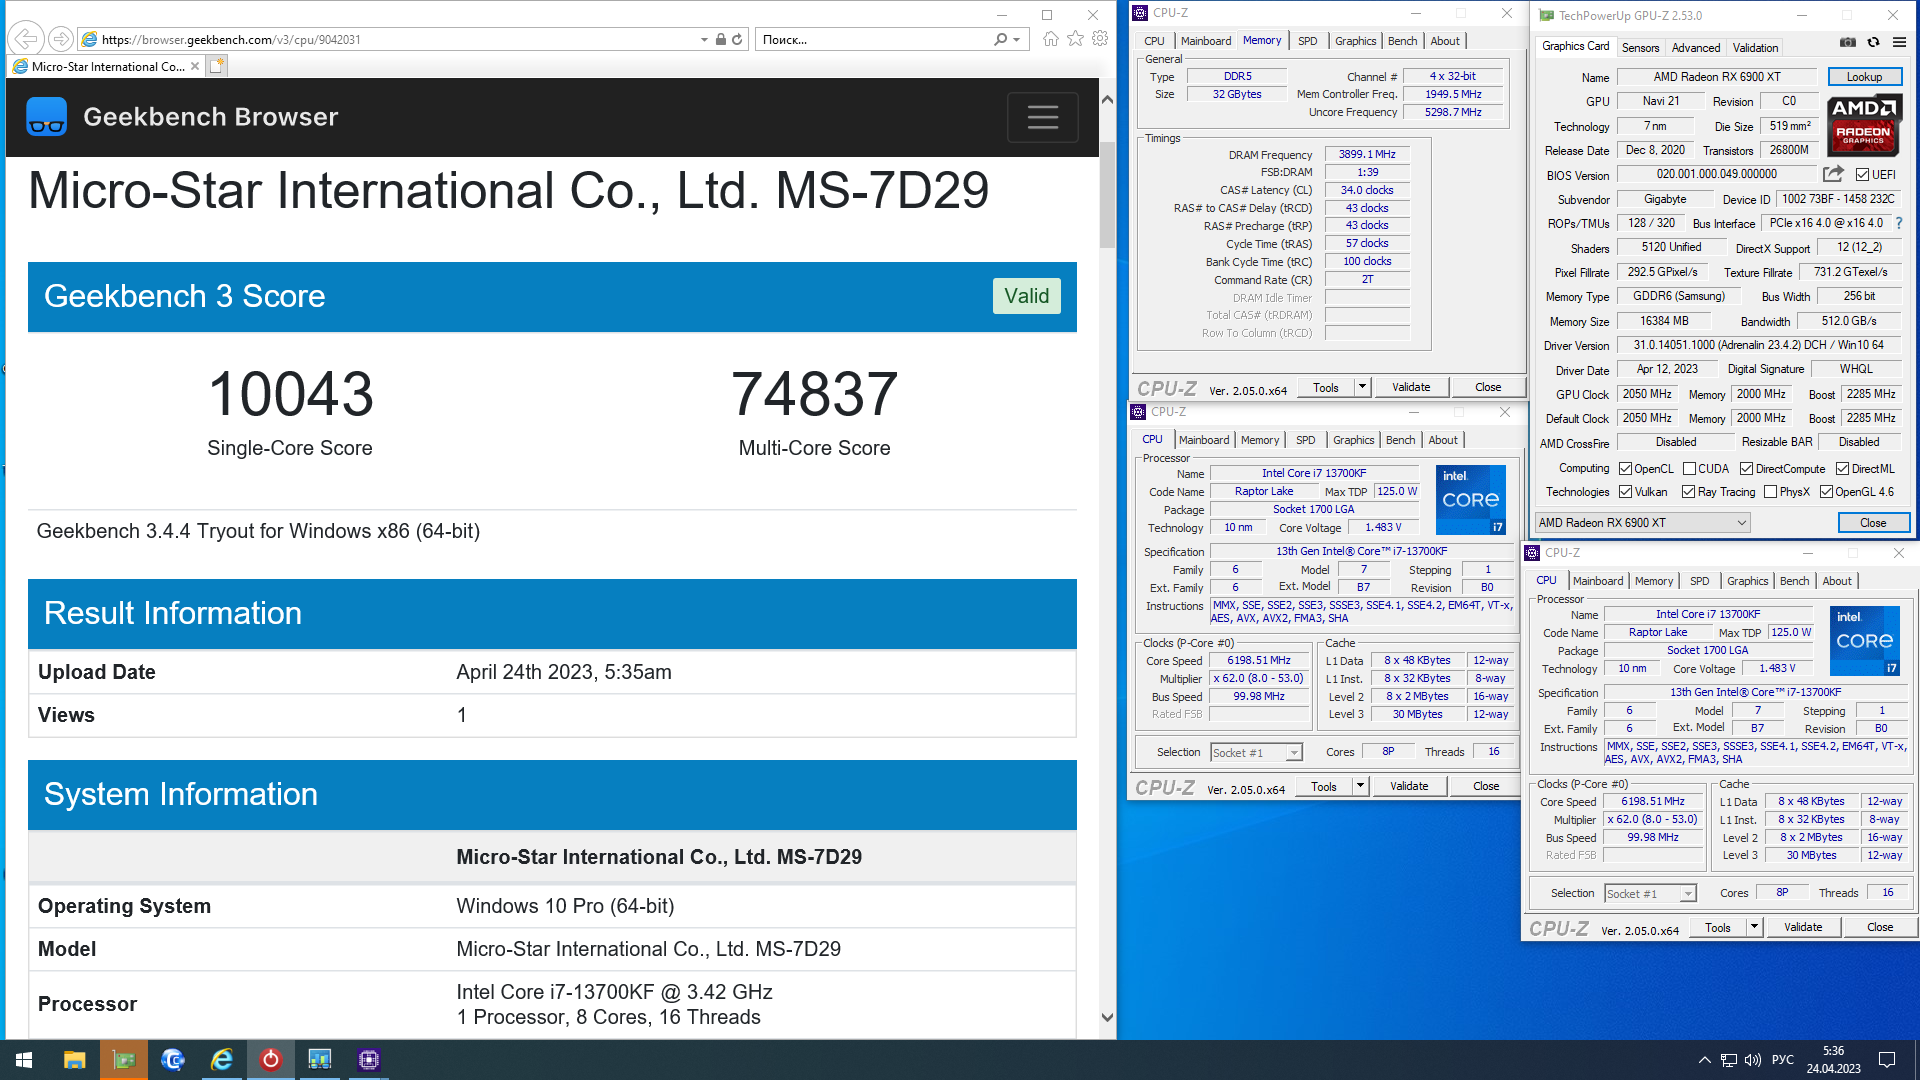Open Geekbench chart app in taskbar

[320, 1060]
